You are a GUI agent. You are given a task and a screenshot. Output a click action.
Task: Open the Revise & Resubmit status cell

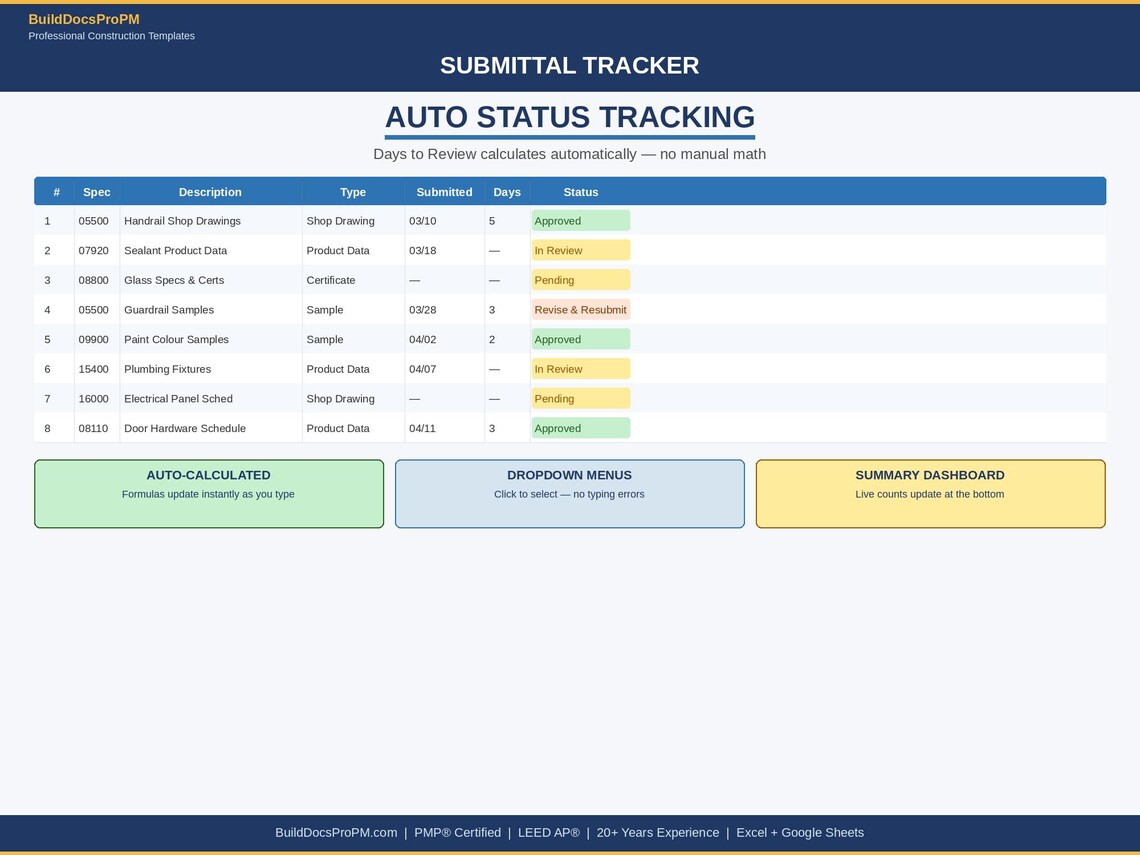(581, 310)
